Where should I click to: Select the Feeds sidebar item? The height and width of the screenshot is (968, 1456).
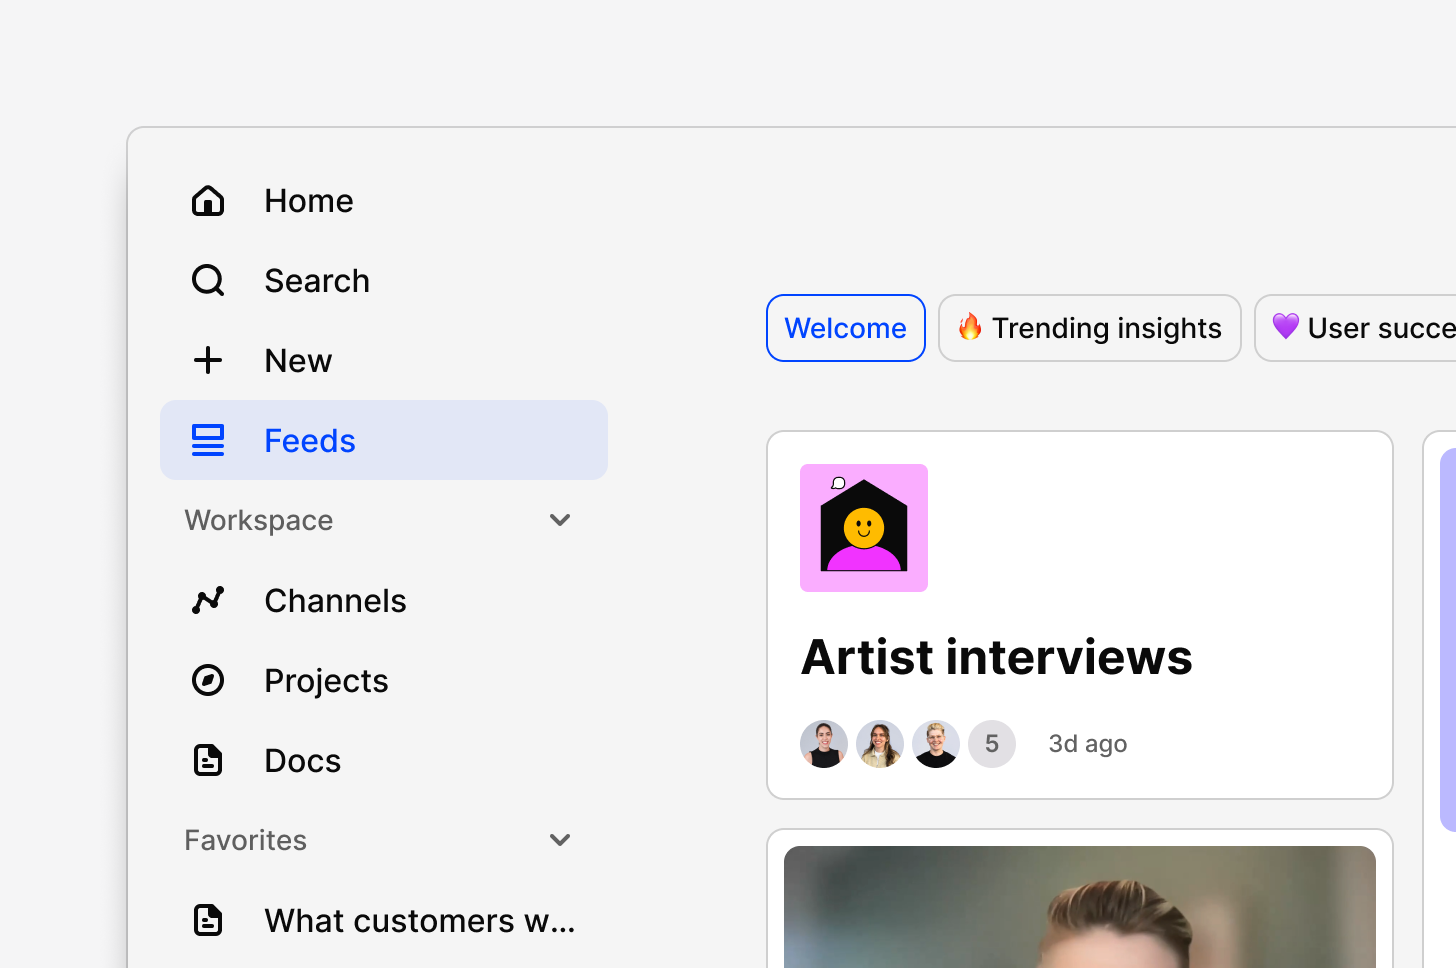tap(384, 440)
